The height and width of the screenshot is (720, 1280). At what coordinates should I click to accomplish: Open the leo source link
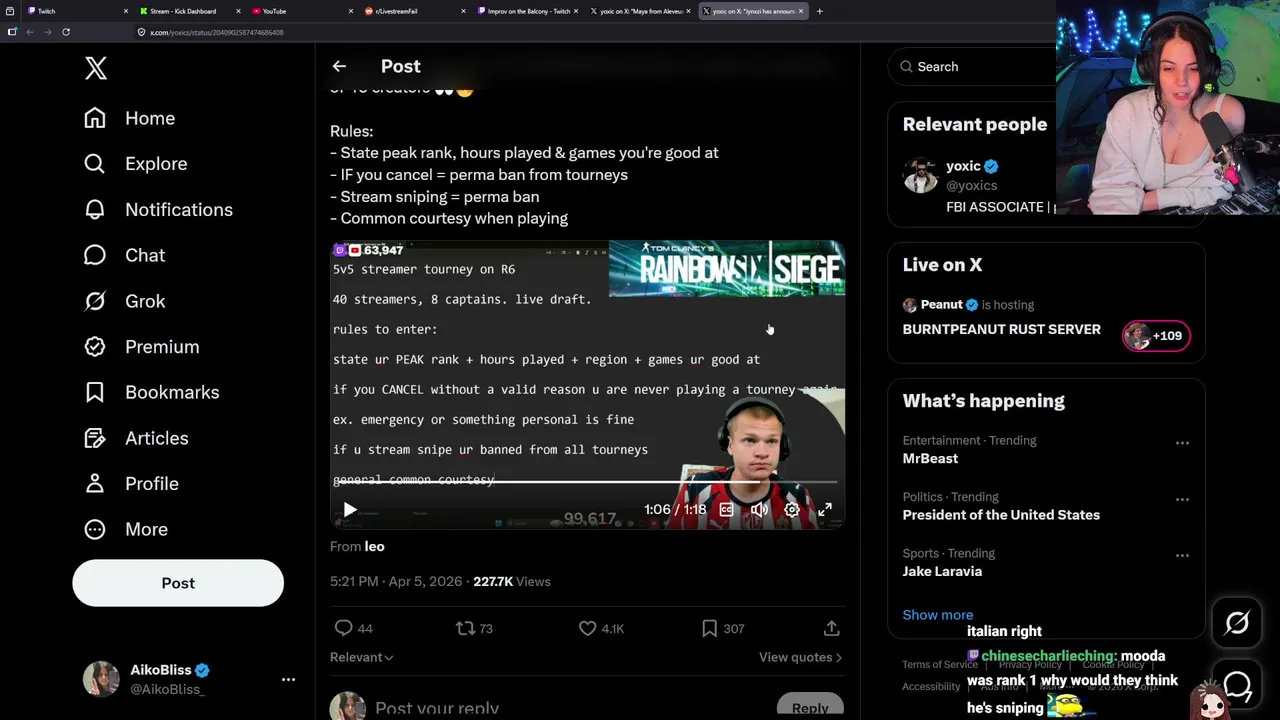(x=375, y=546)
